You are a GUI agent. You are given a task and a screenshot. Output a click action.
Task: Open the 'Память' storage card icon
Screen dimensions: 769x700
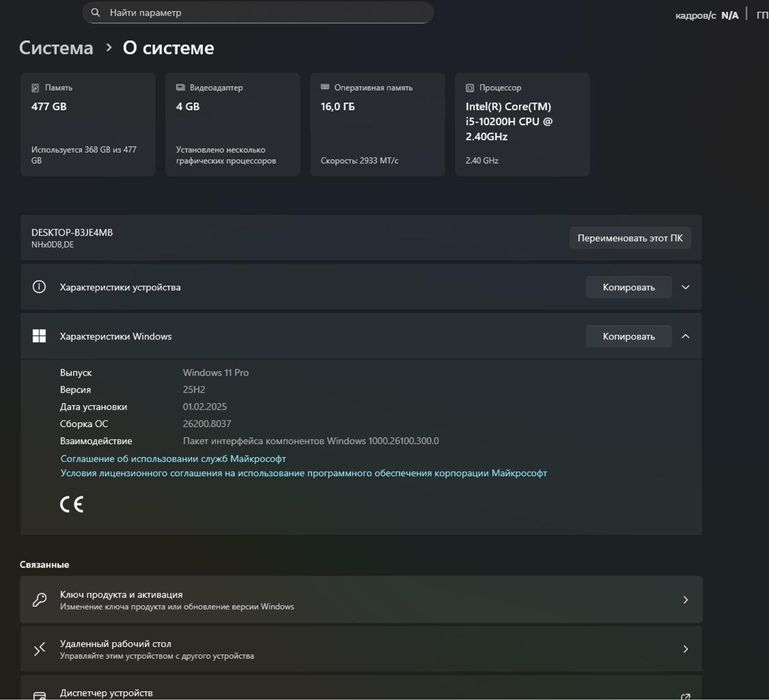[x=35, y=88]
